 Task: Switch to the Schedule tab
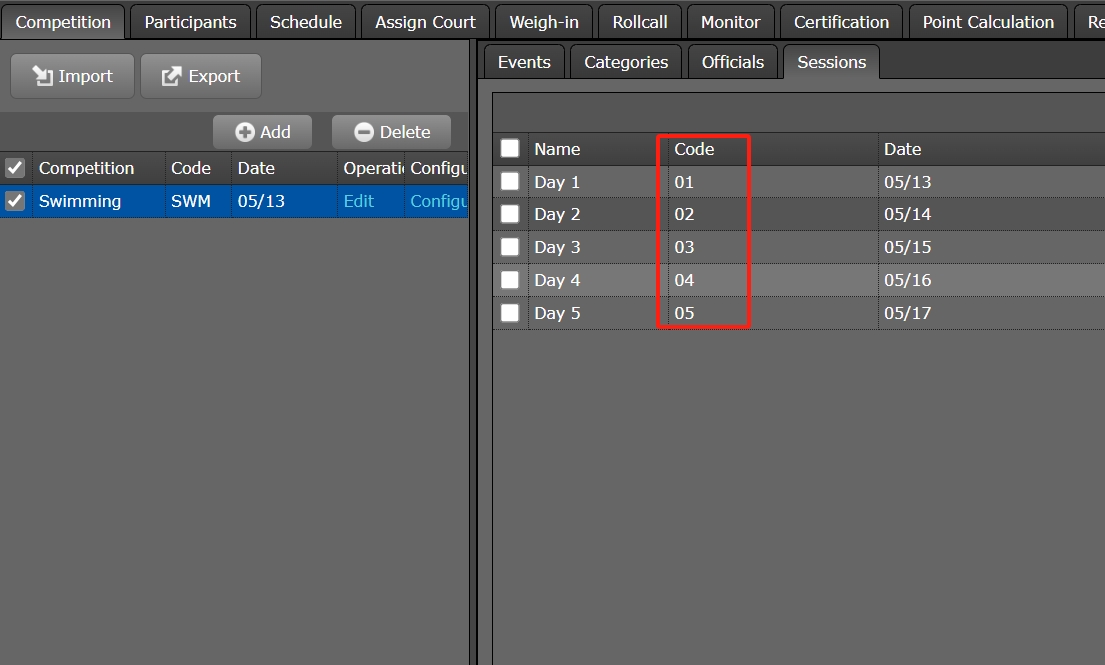click(305, 22)
